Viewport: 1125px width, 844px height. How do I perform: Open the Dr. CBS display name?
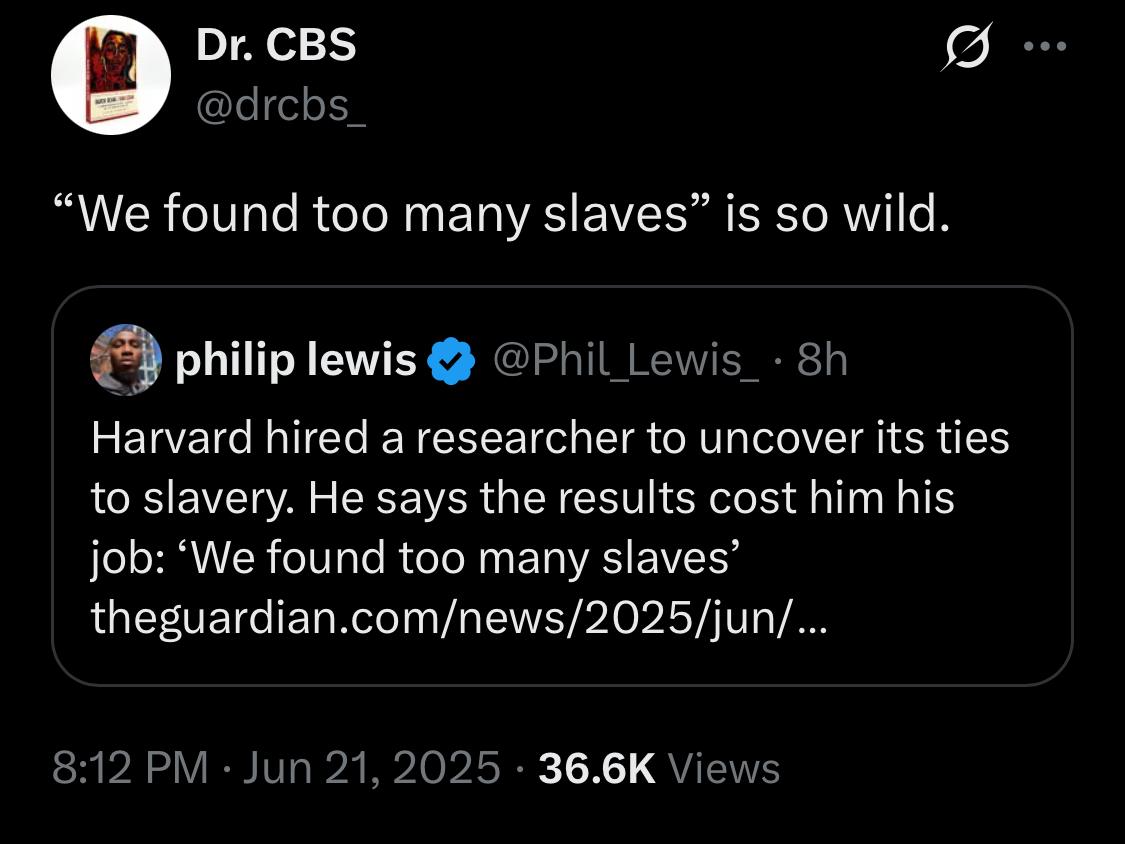click(276, 44)
